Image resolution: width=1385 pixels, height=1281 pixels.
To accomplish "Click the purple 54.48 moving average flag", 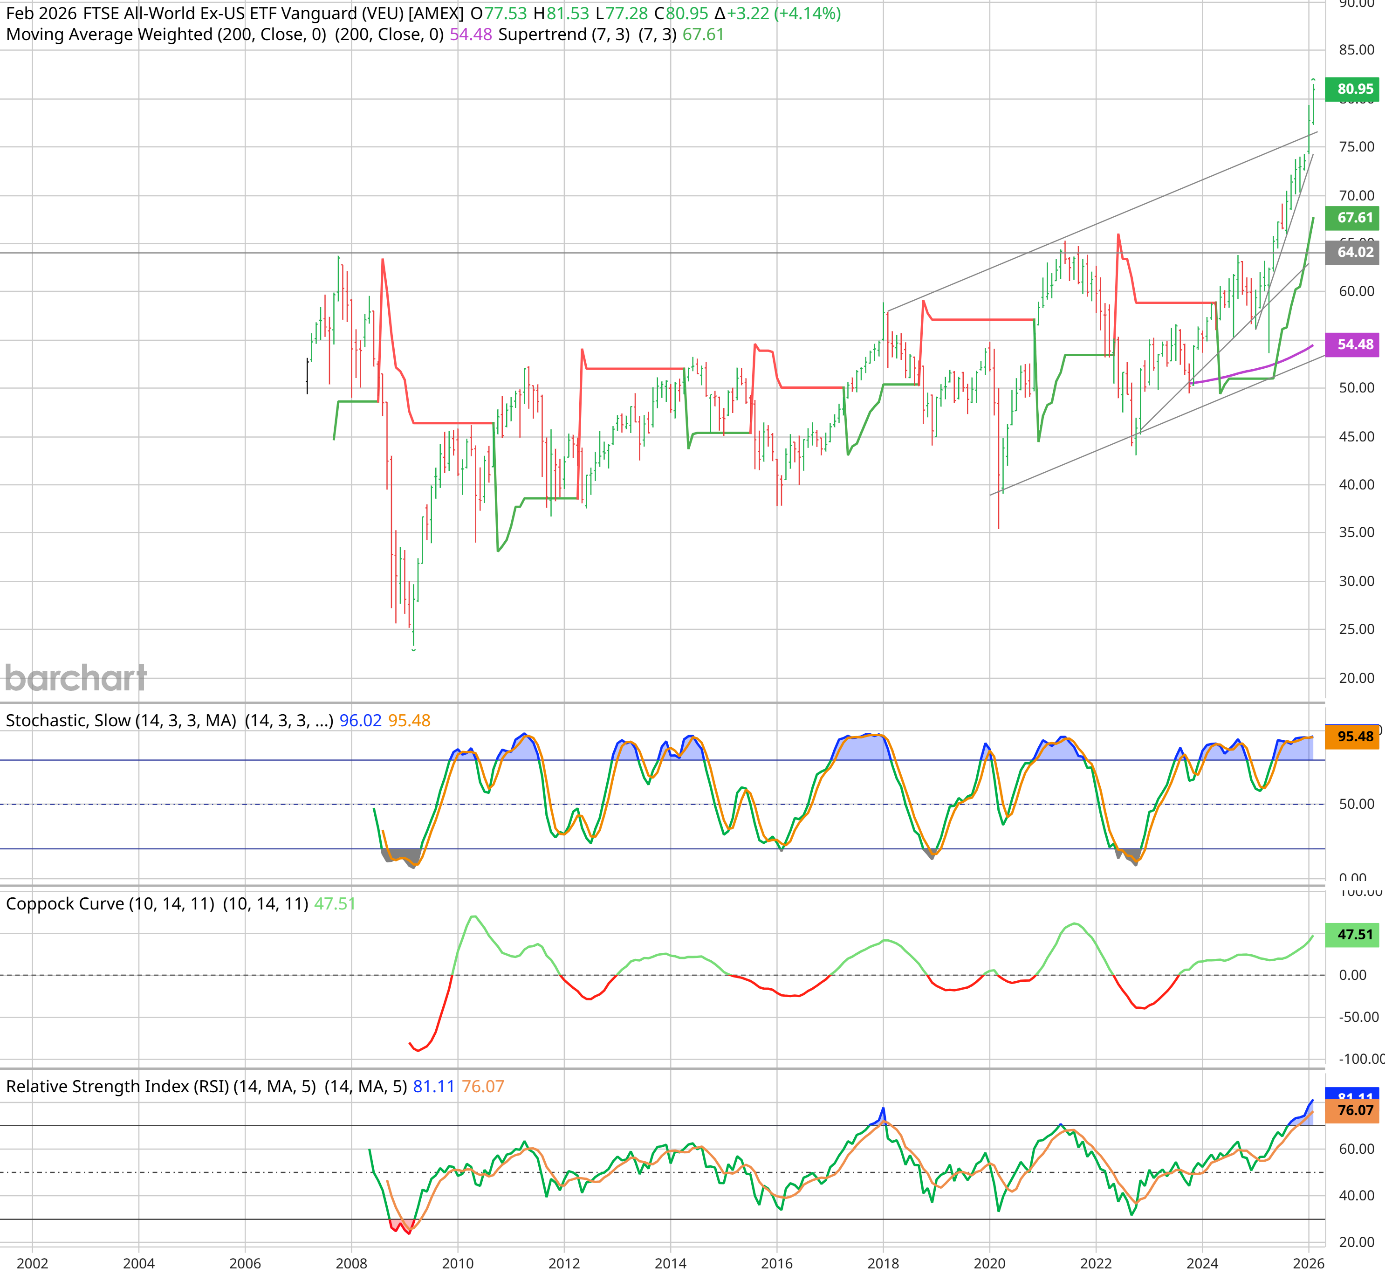I will click(1352, 344).
